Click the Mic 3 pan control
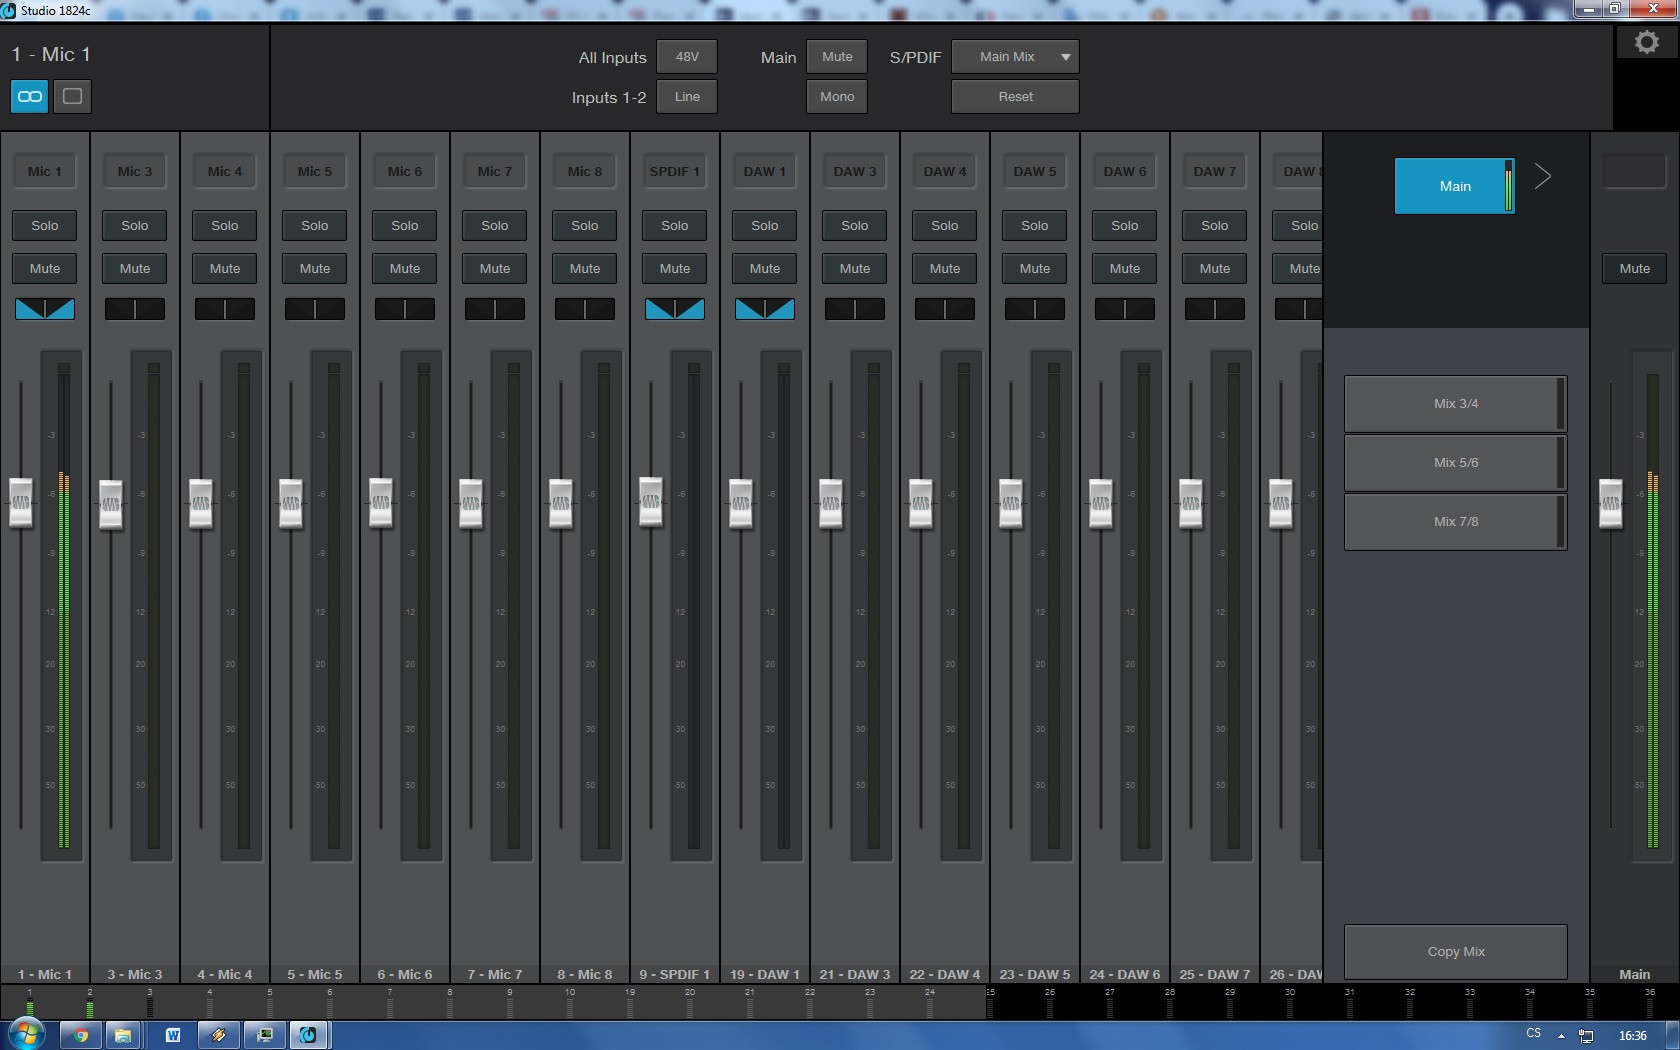 (135, 309)
